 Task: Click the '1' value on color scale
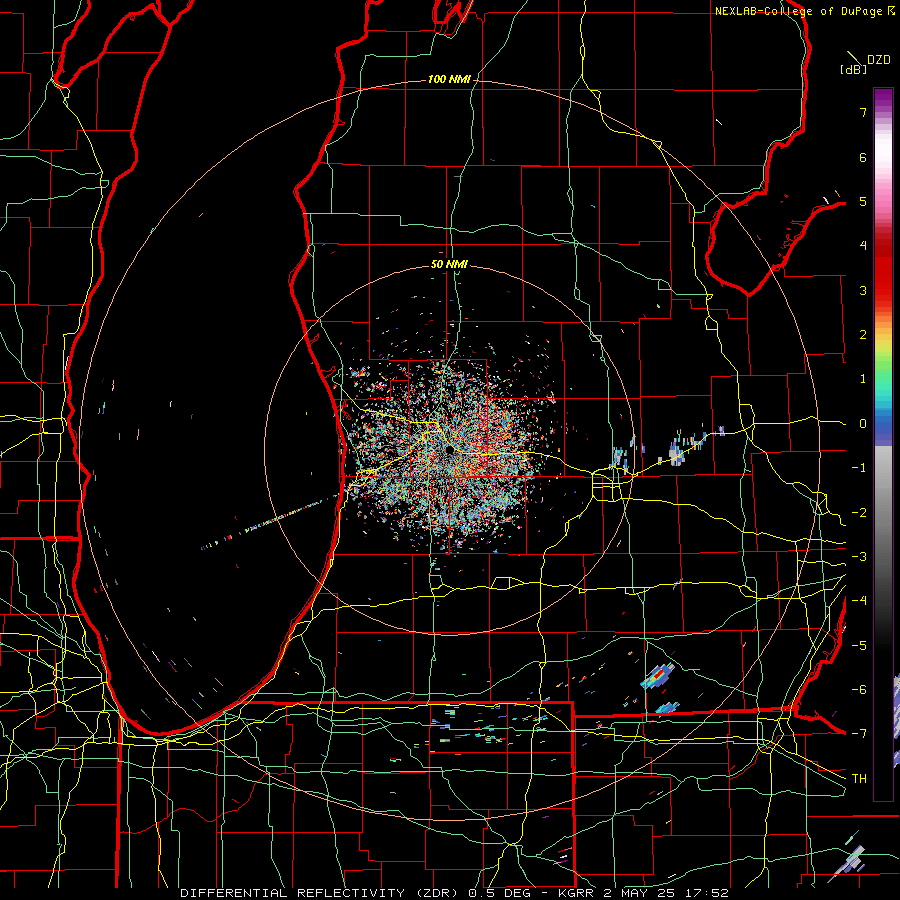pos(863,379)
